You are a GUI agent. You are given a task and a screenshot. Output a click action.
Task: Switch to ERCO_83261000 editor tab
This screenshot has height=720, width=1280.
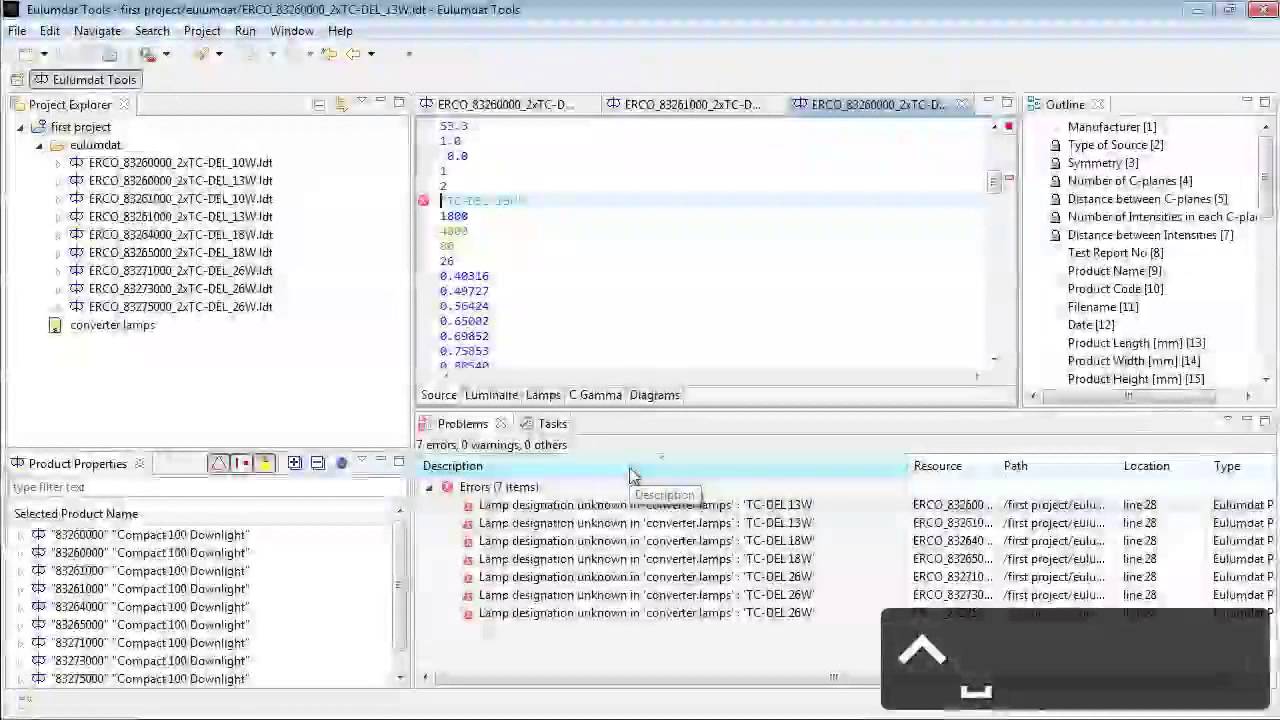click(692, 105)
